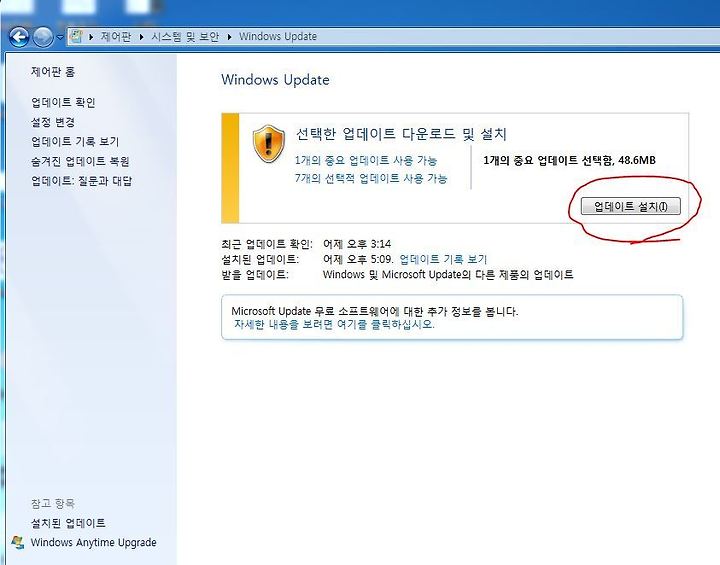This screenshot has height=565, width=720.
Task: Click the 어제 오후 5:09 value
Action: pos(358,259)
